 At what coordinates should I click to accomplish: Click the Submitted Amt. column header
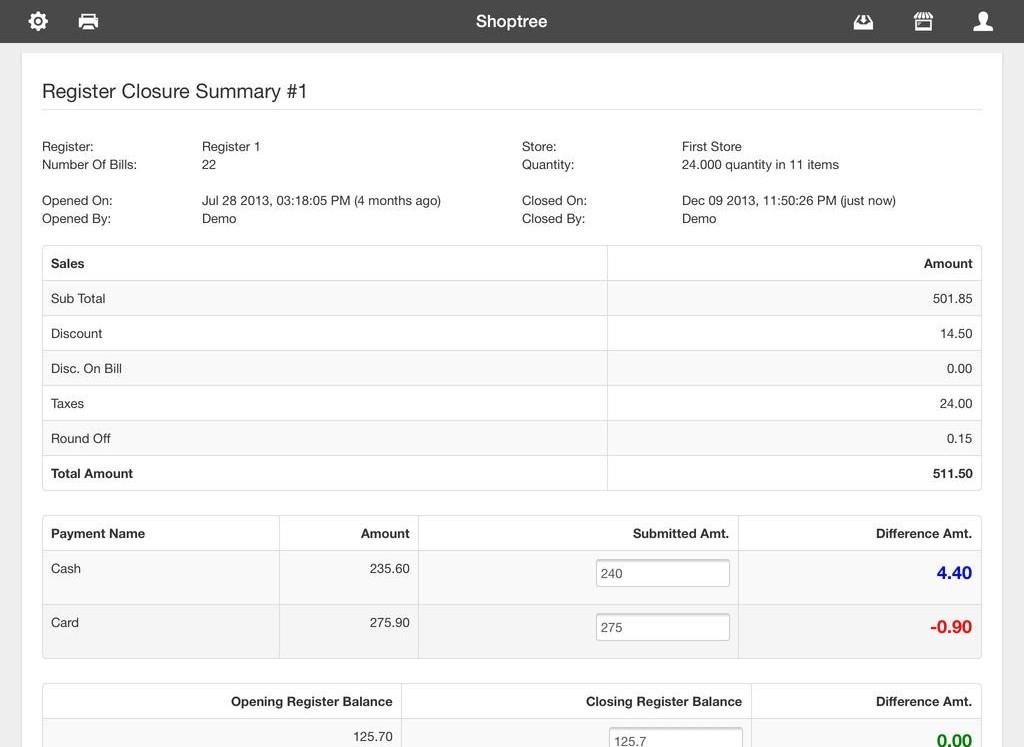point(680,533)
